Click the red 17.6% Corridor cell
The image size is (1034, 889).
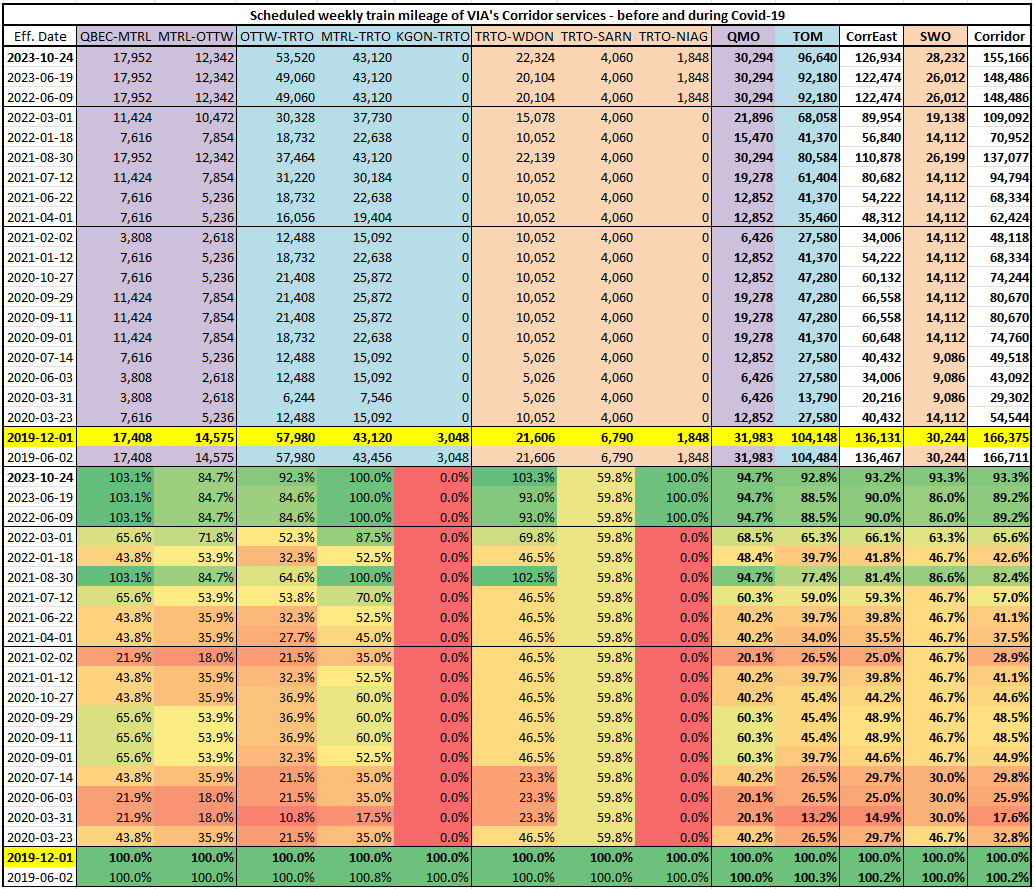(x=1000, y=816)
